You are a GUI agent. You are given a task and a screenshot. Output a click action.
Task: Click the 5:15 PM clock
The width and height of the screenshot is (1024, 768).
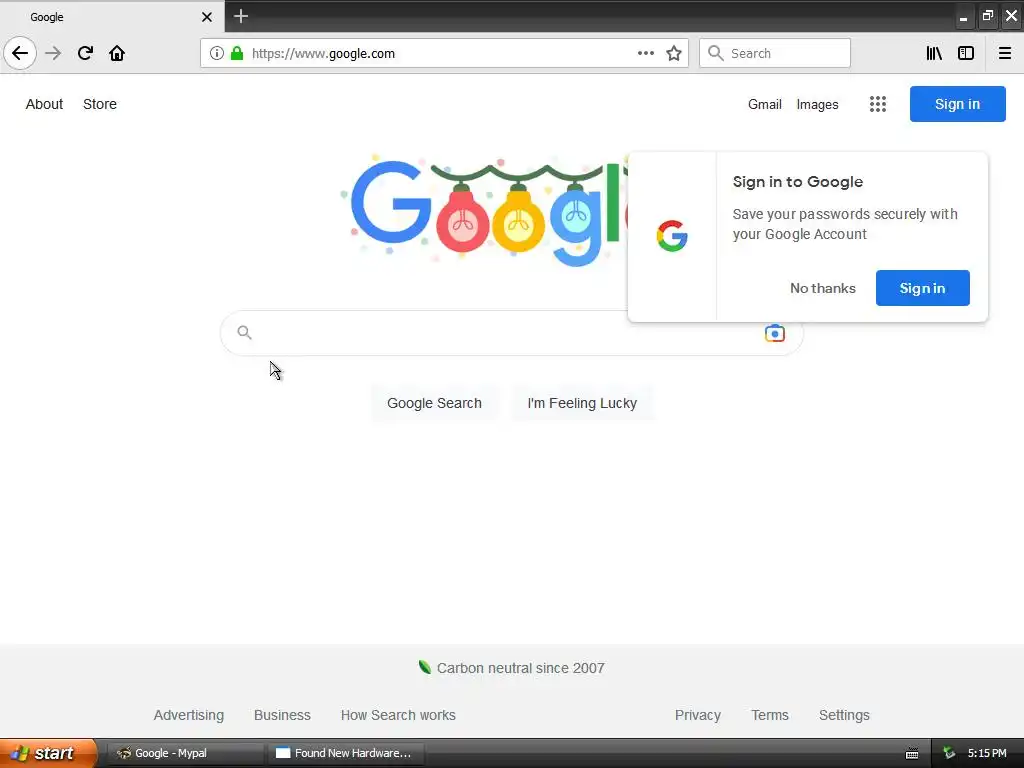tap(987, 753)
